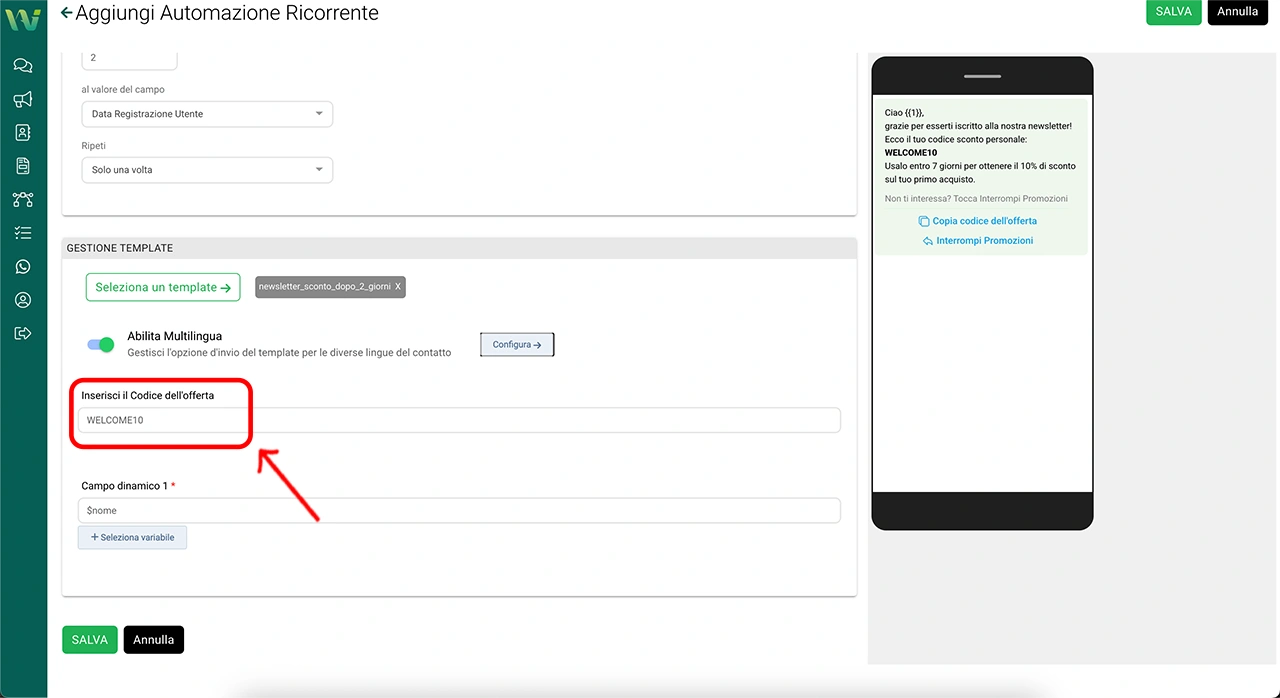Click the templates document icon in sidebar
Screen dimensions: 1280x698
[23, 166]
